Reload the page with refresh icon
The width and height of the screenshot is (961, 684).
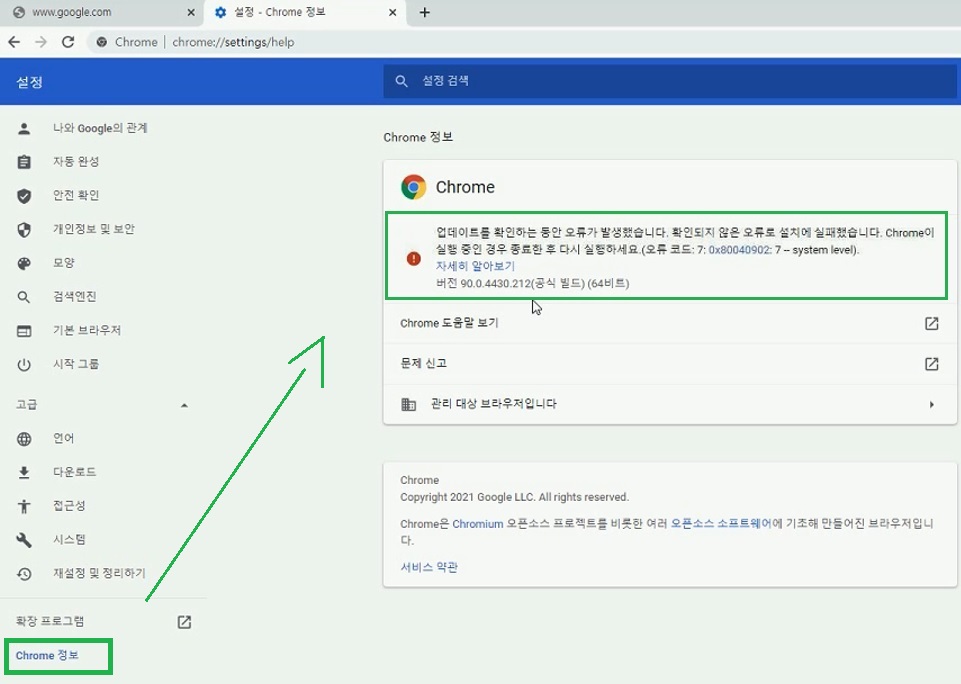(x=68, y=42)
